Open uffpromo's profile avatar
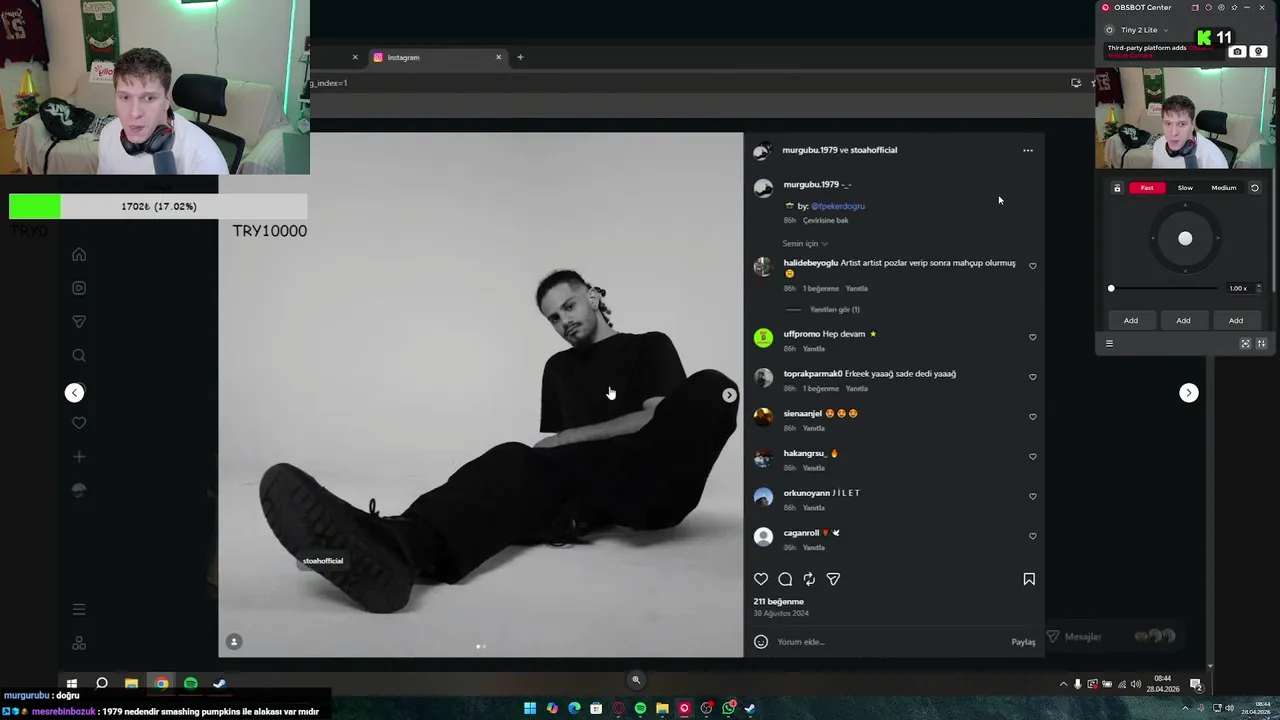Viewport: 1280px width, 720px height. [x=763, y=338]
